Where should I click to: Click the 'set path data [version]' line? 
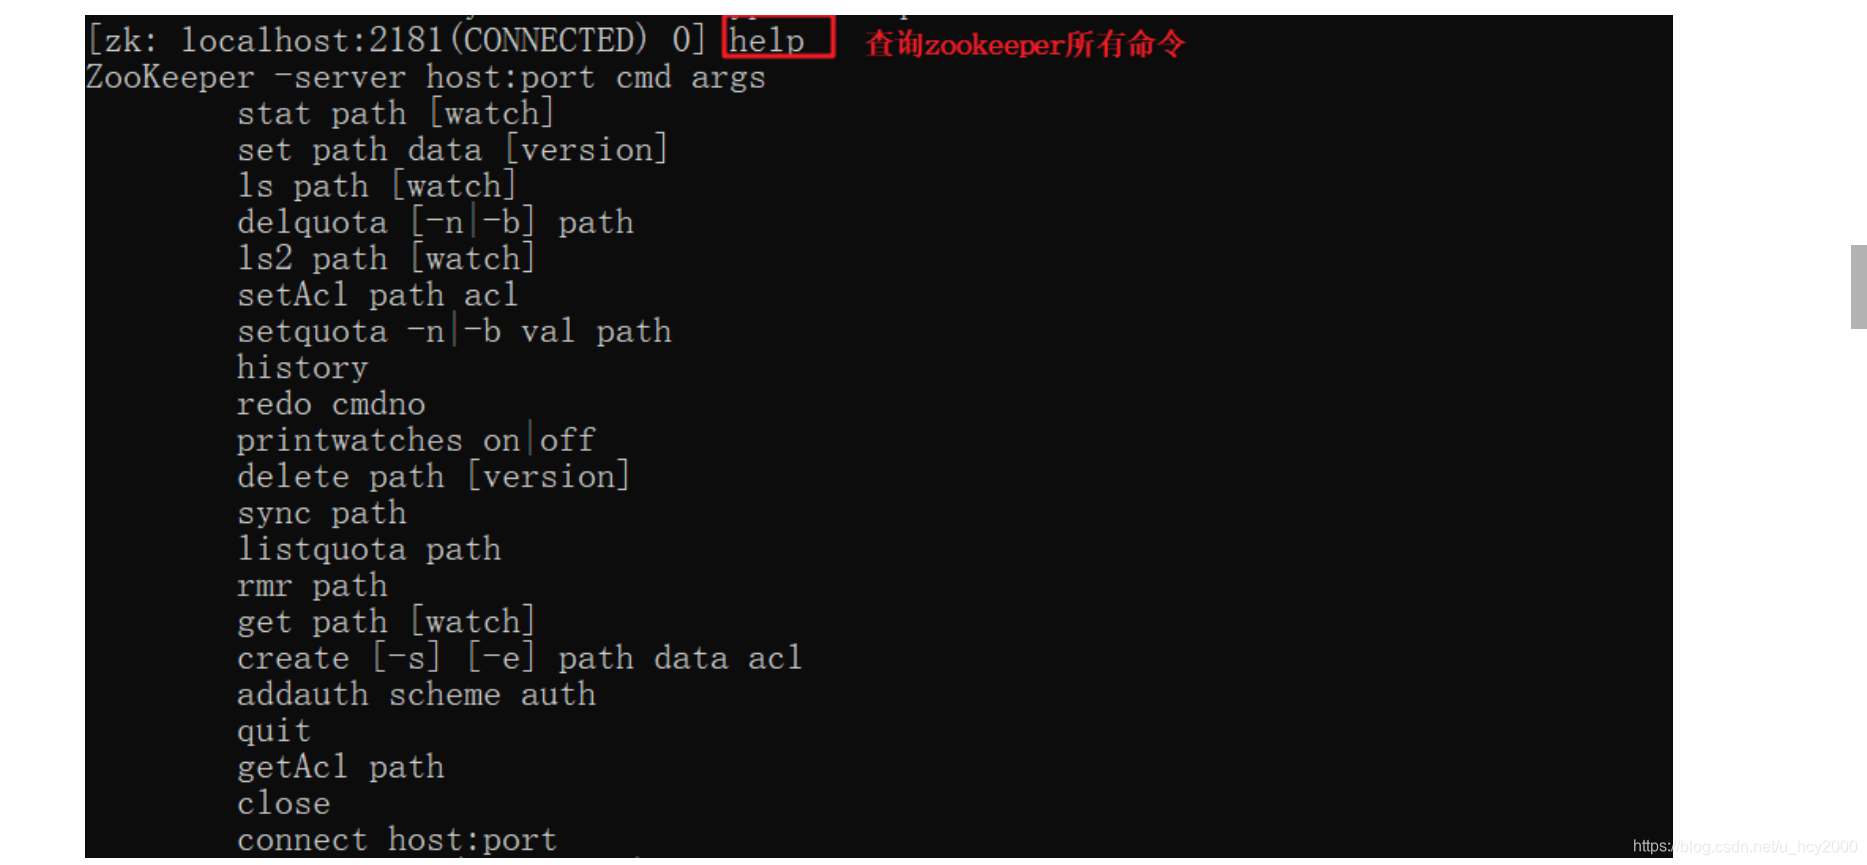pos(452,150)
